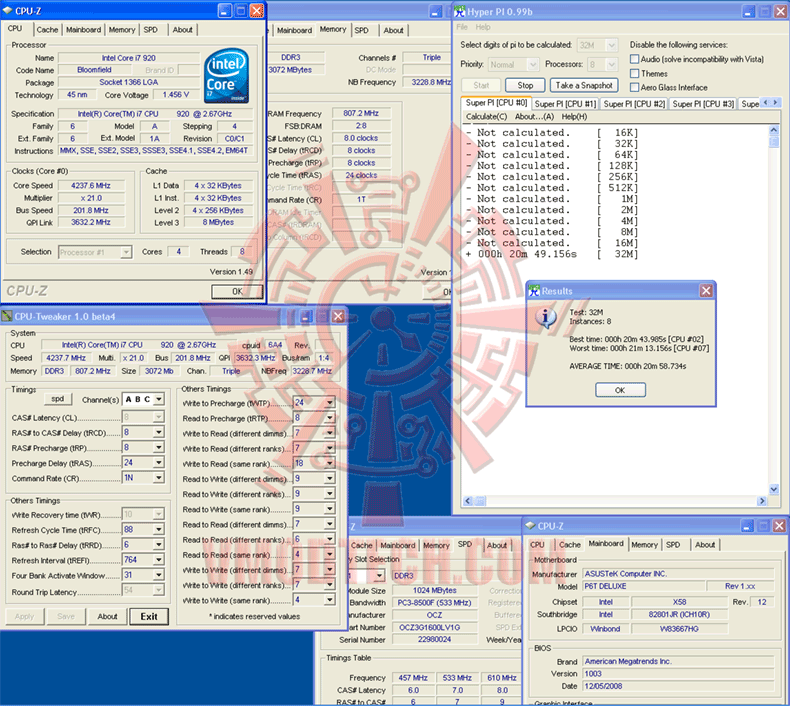Screen dimensions: 790x706
Task: Click the '000h 20m 49.156s' 32M result line
Action: click(552, 254)
